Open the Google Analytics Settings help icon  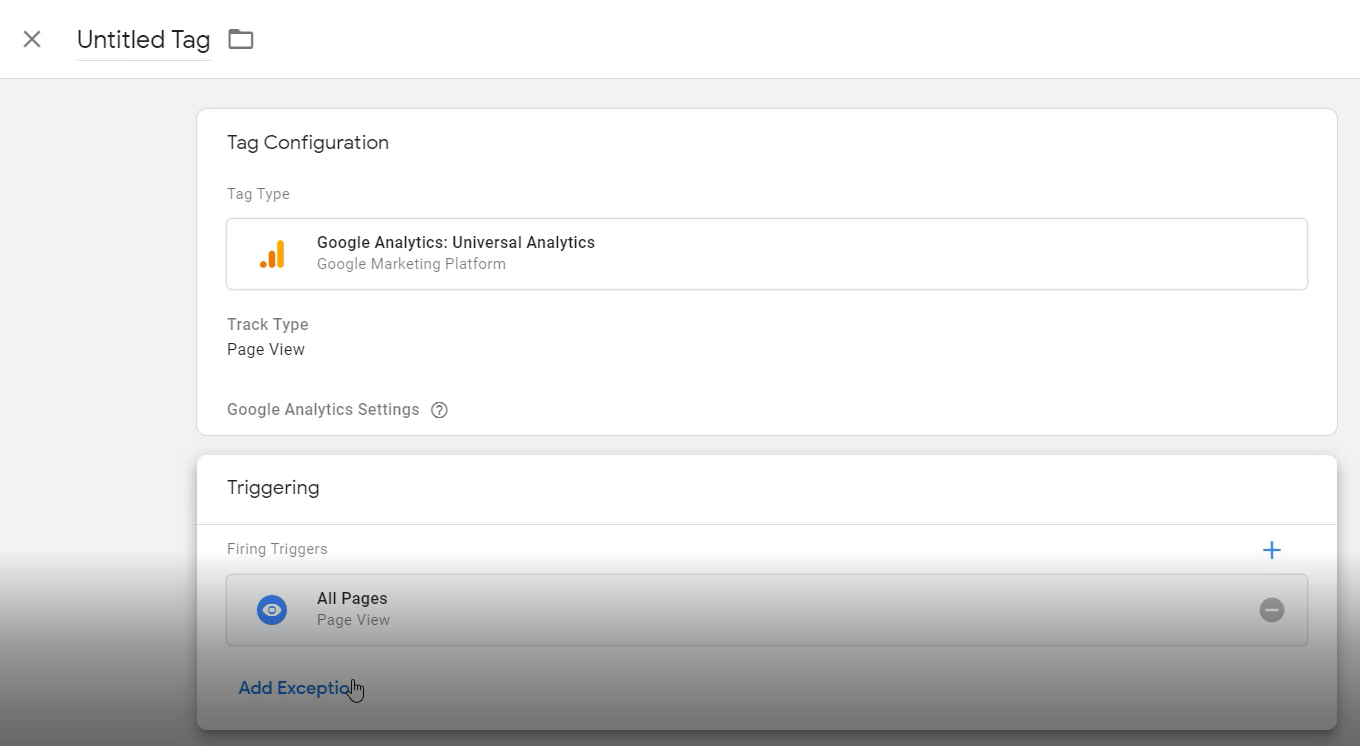point(439,410)
